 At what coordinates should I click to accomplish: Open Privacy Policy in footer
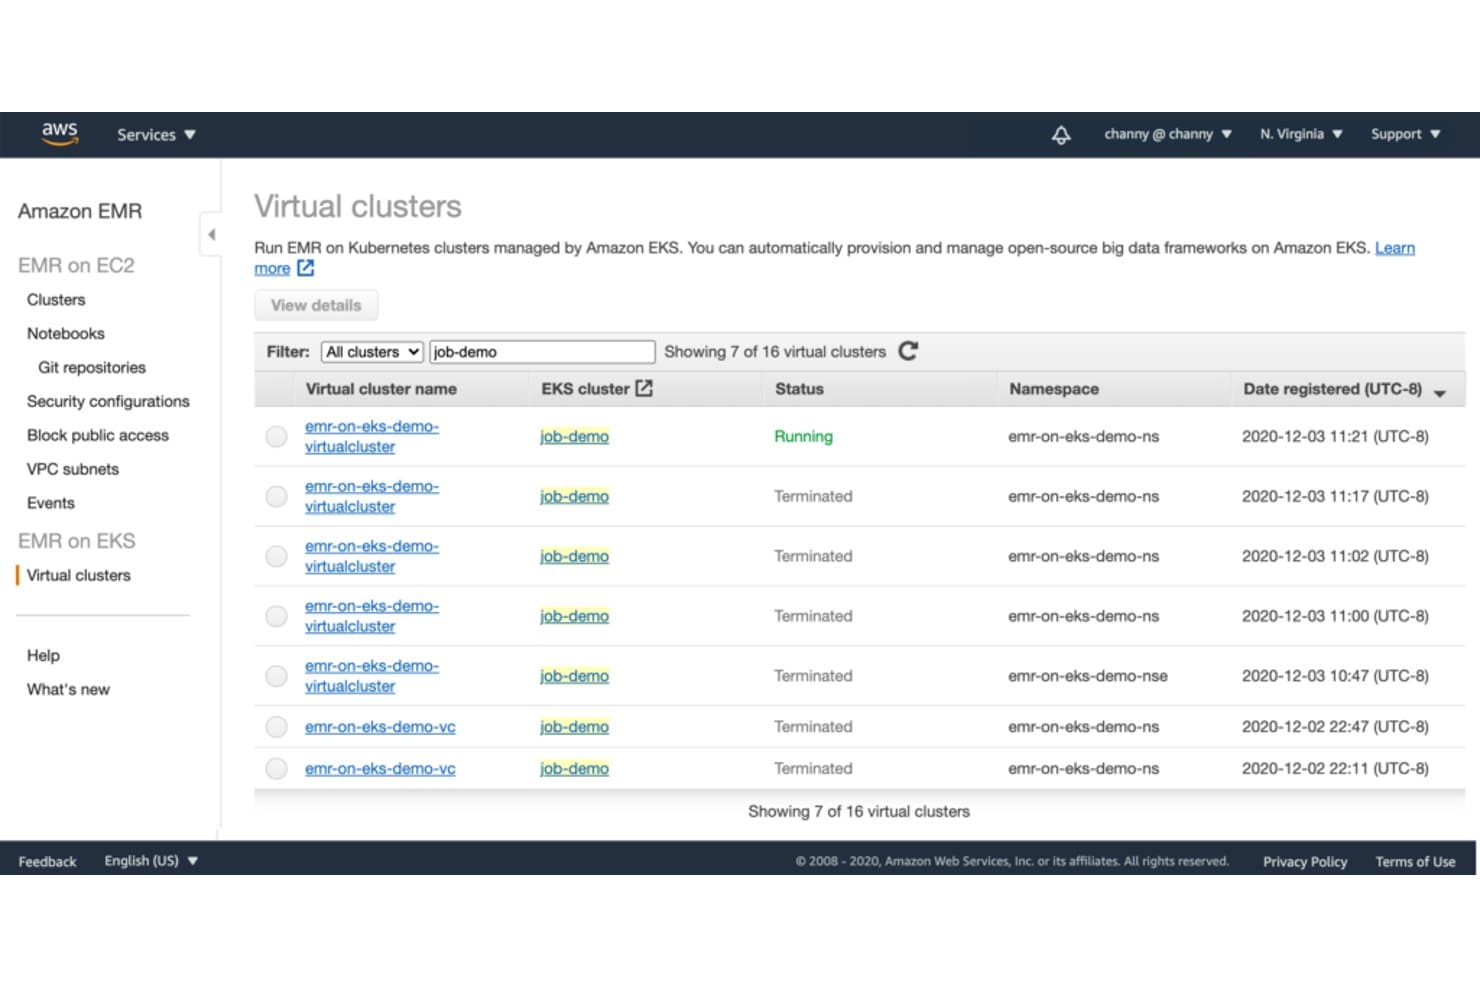[x=1305, y=862]
